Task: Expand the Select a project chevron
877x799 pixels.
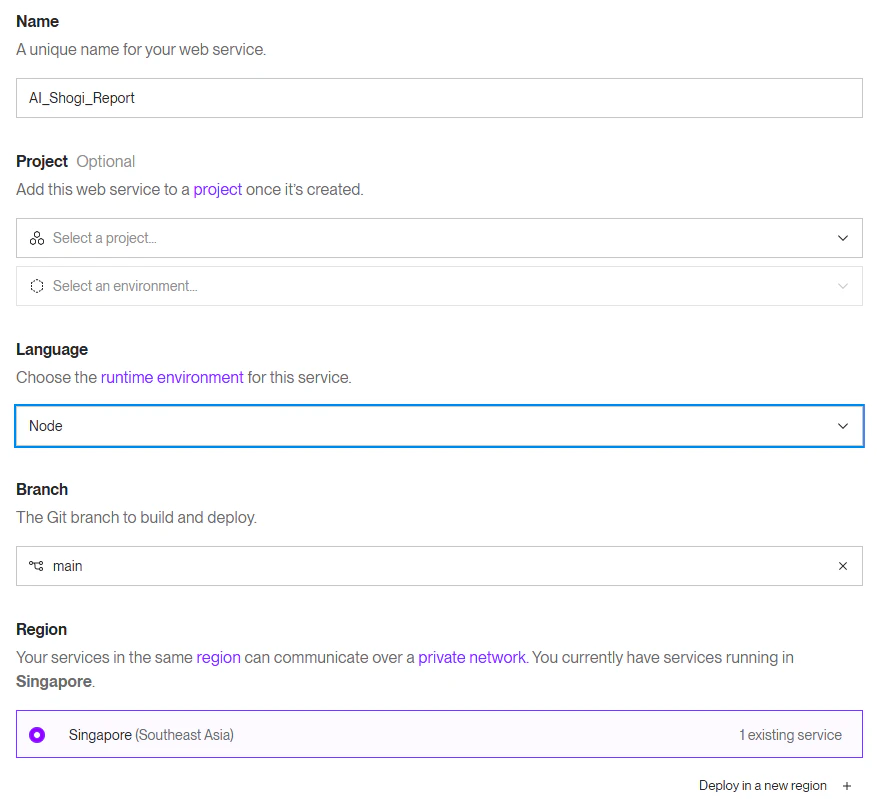Action: pyautogui.click(x=842, y=238)
